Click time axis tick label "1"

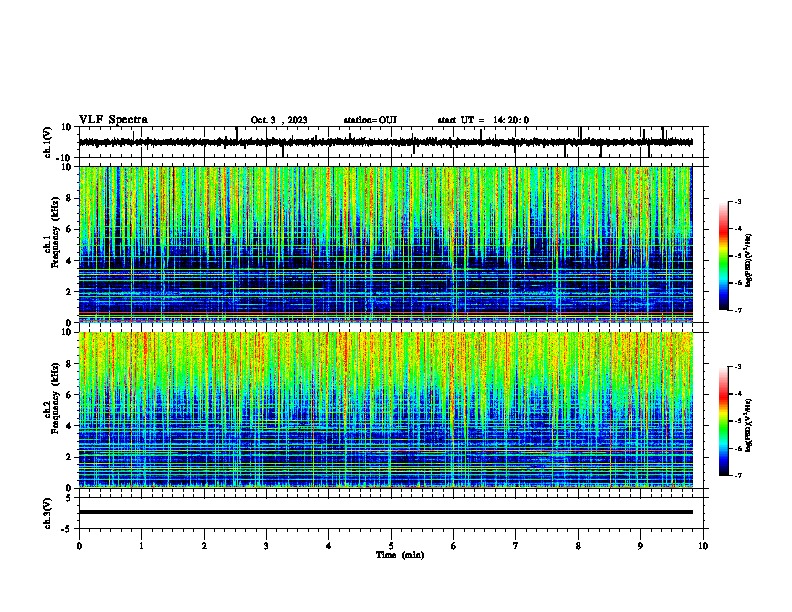(x=141, y=546)
